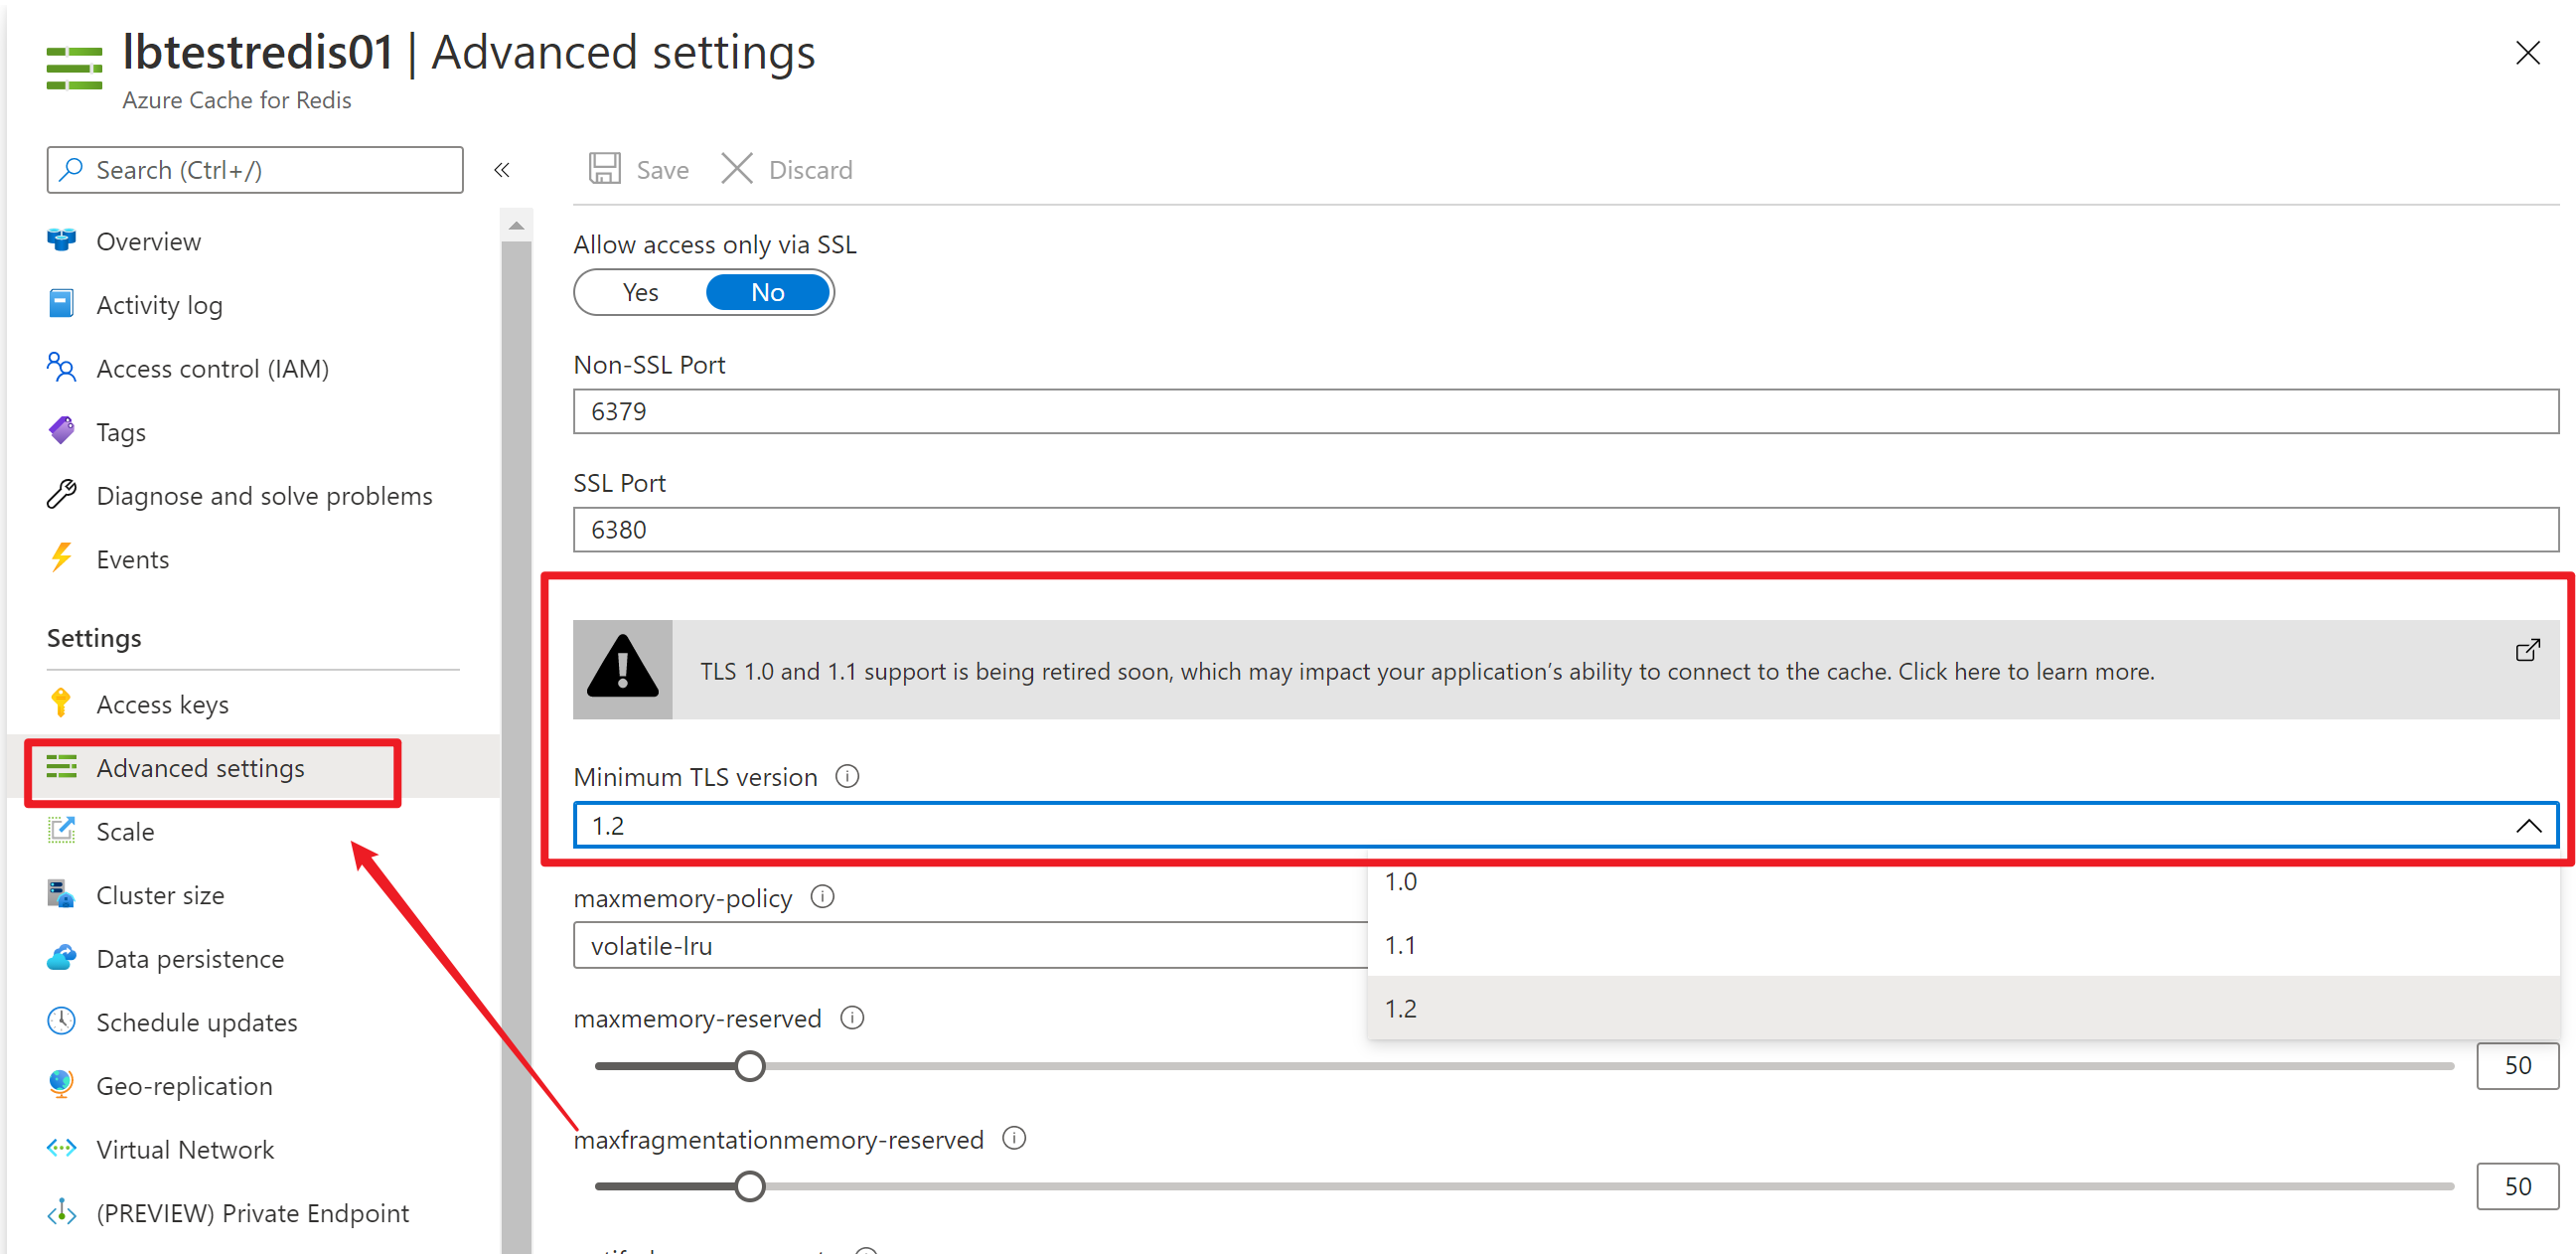Click the Virtual Network icon
The height and width of the screenshot is (1254, 2576).
click(61, 1148)
